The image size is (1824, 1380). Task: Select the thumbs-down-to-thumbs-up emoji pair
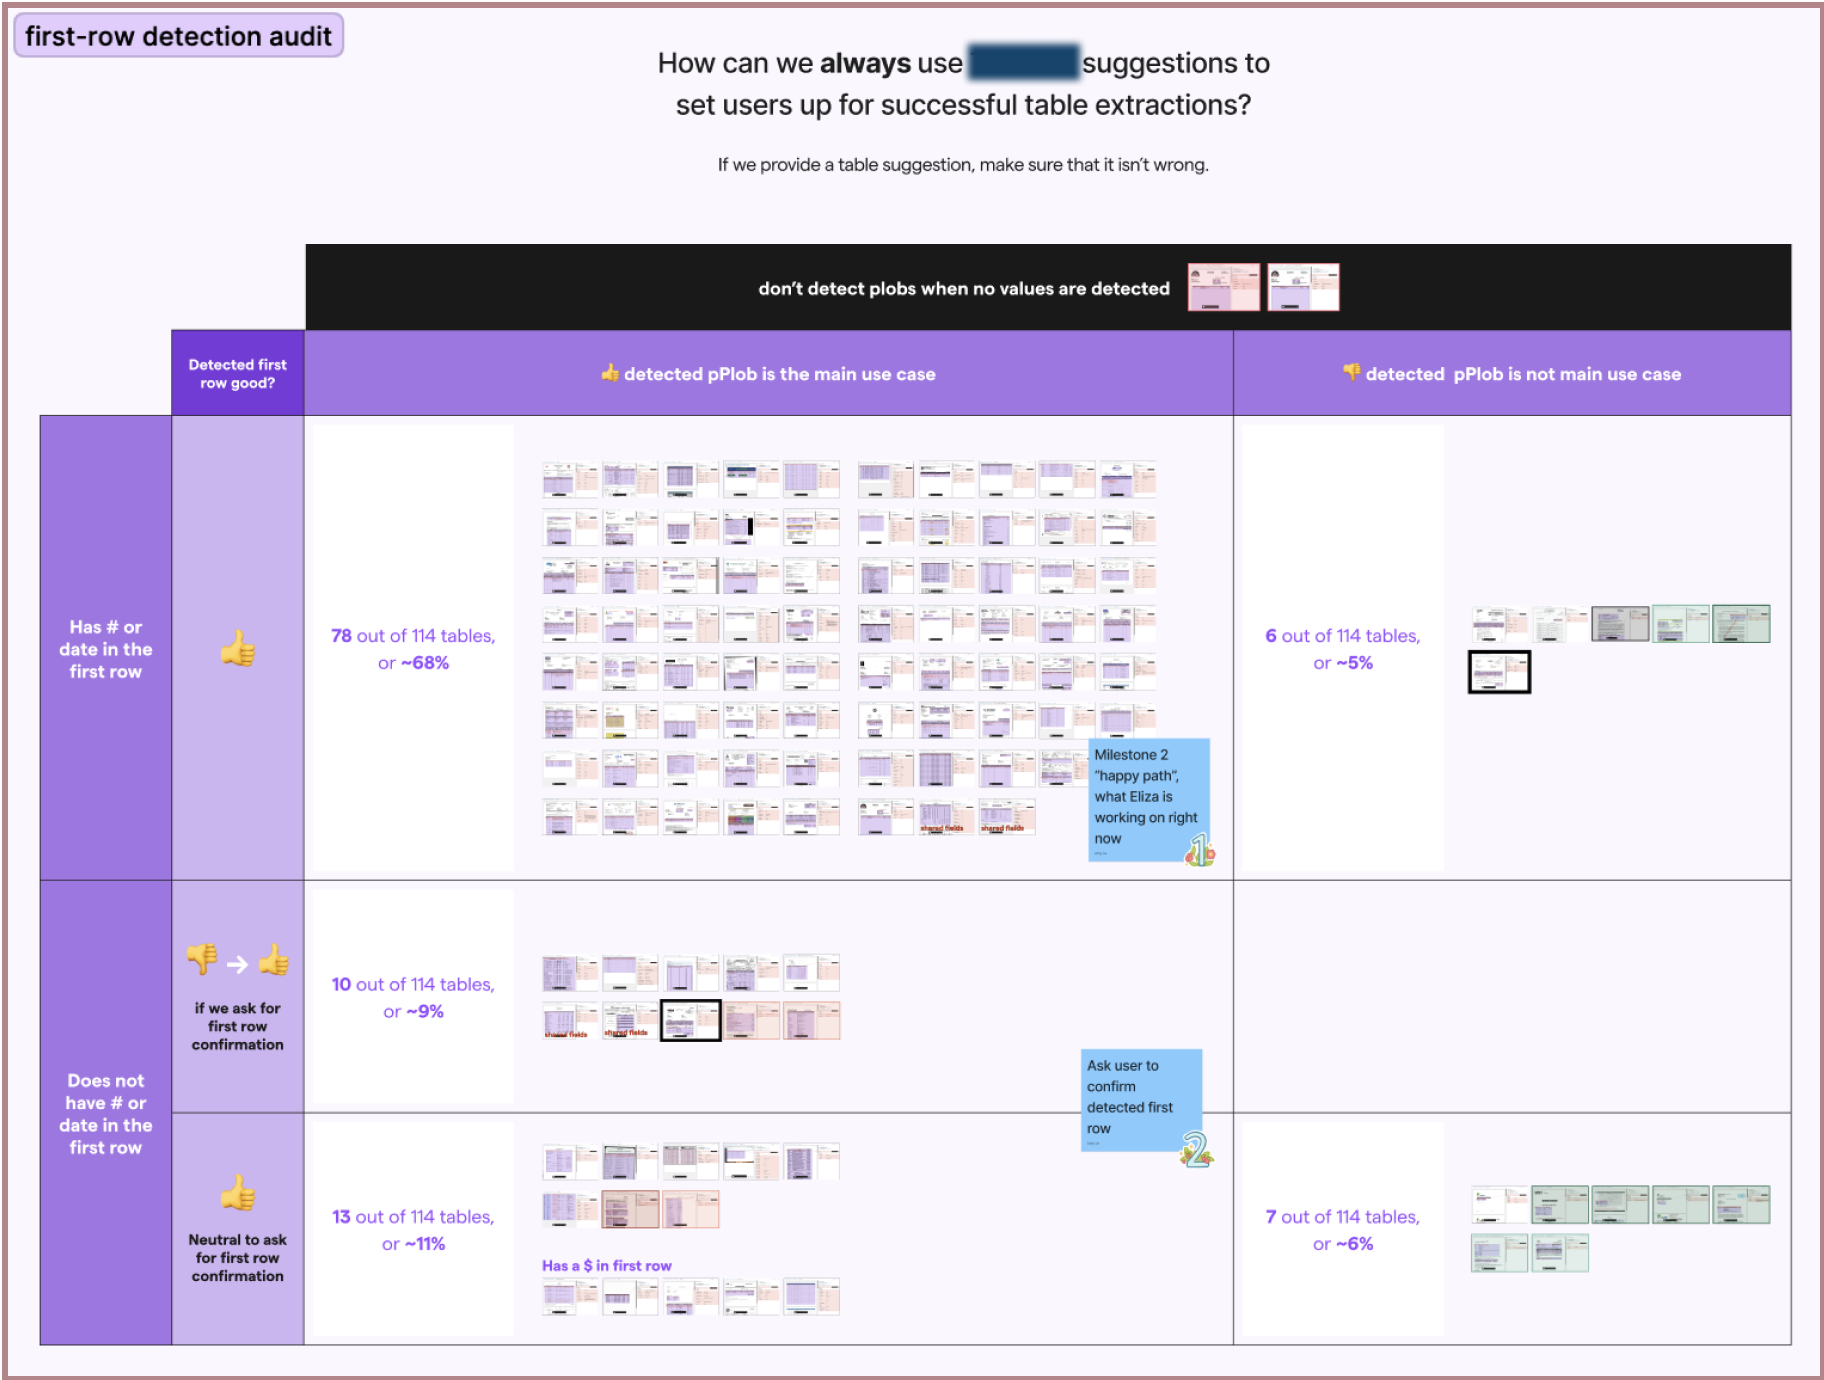237,962
